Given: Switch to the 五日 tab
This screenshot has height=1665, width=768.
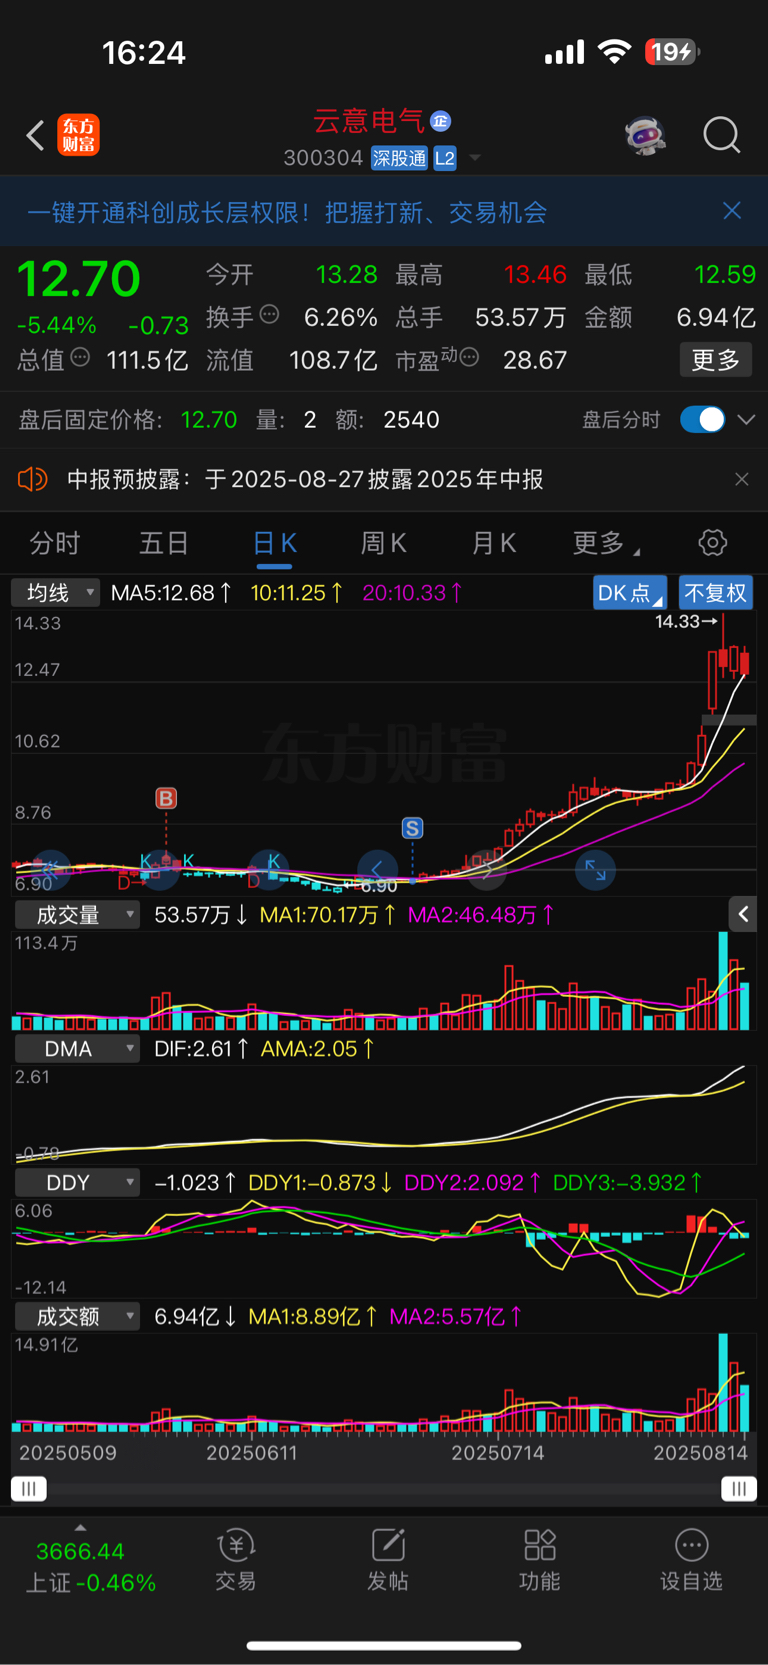Looking at the screenshot, I should click(164, 543).
